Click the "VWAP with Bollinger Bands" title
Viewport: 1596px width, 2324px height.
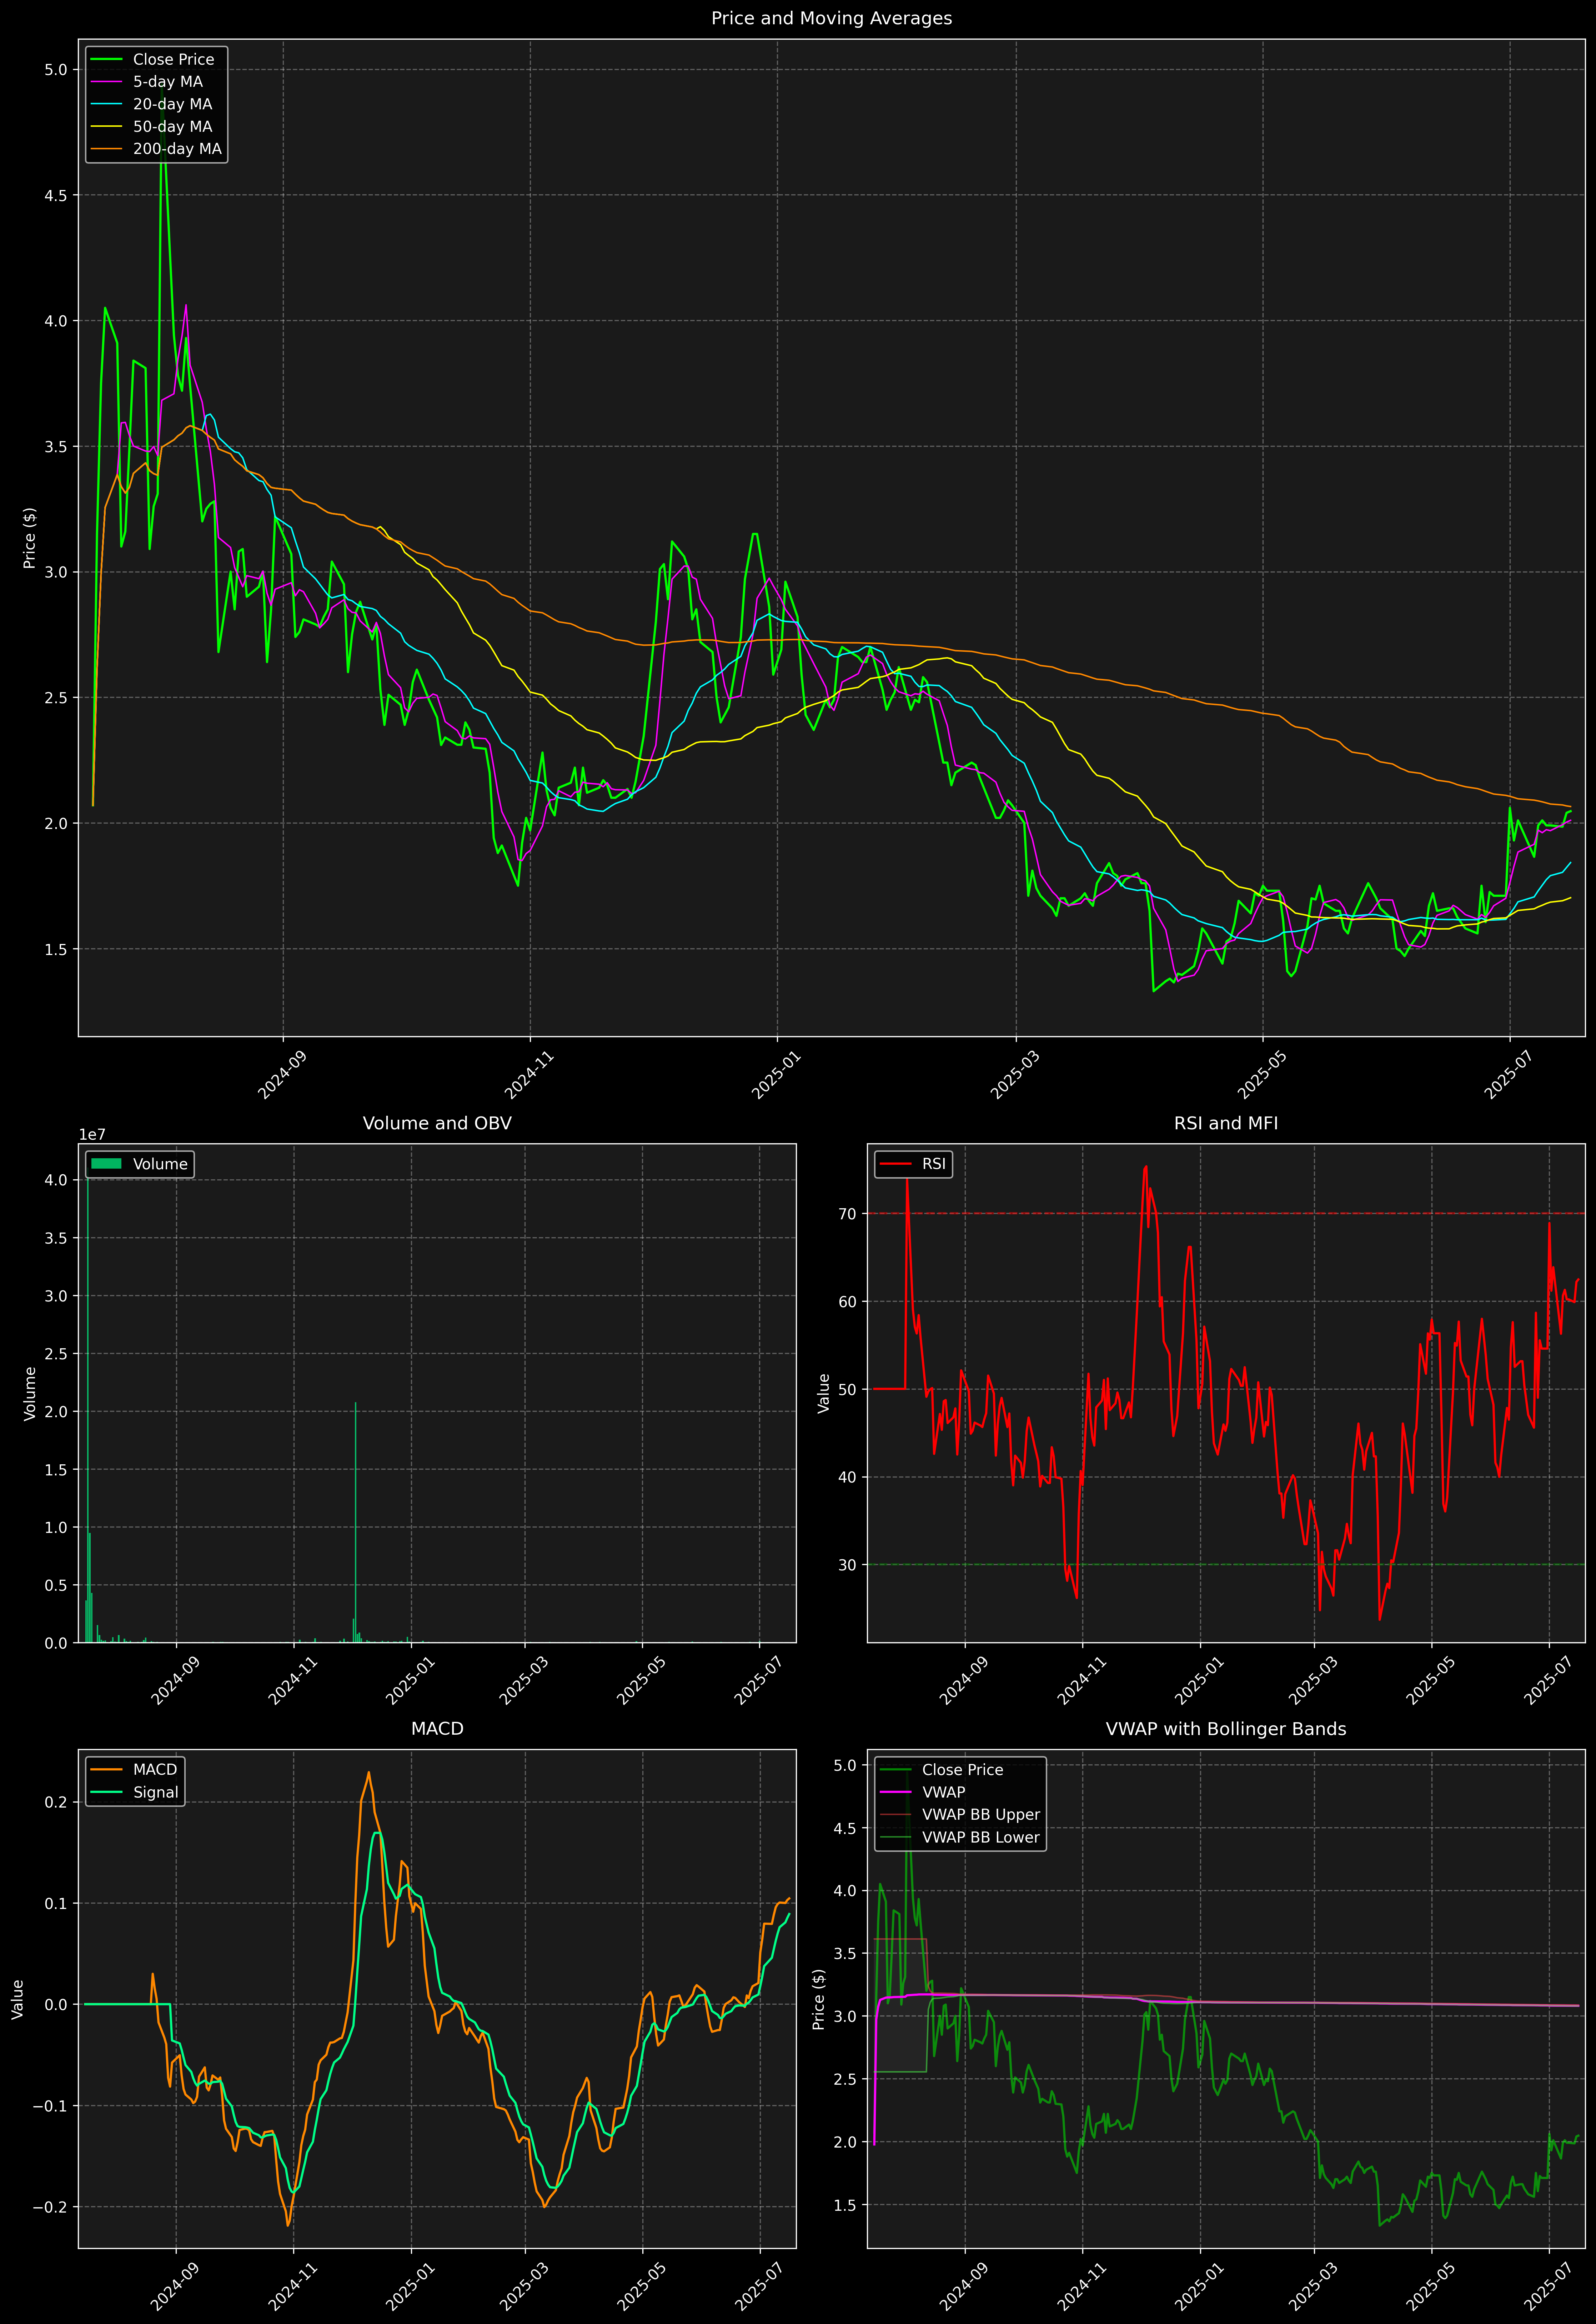1226,1729
